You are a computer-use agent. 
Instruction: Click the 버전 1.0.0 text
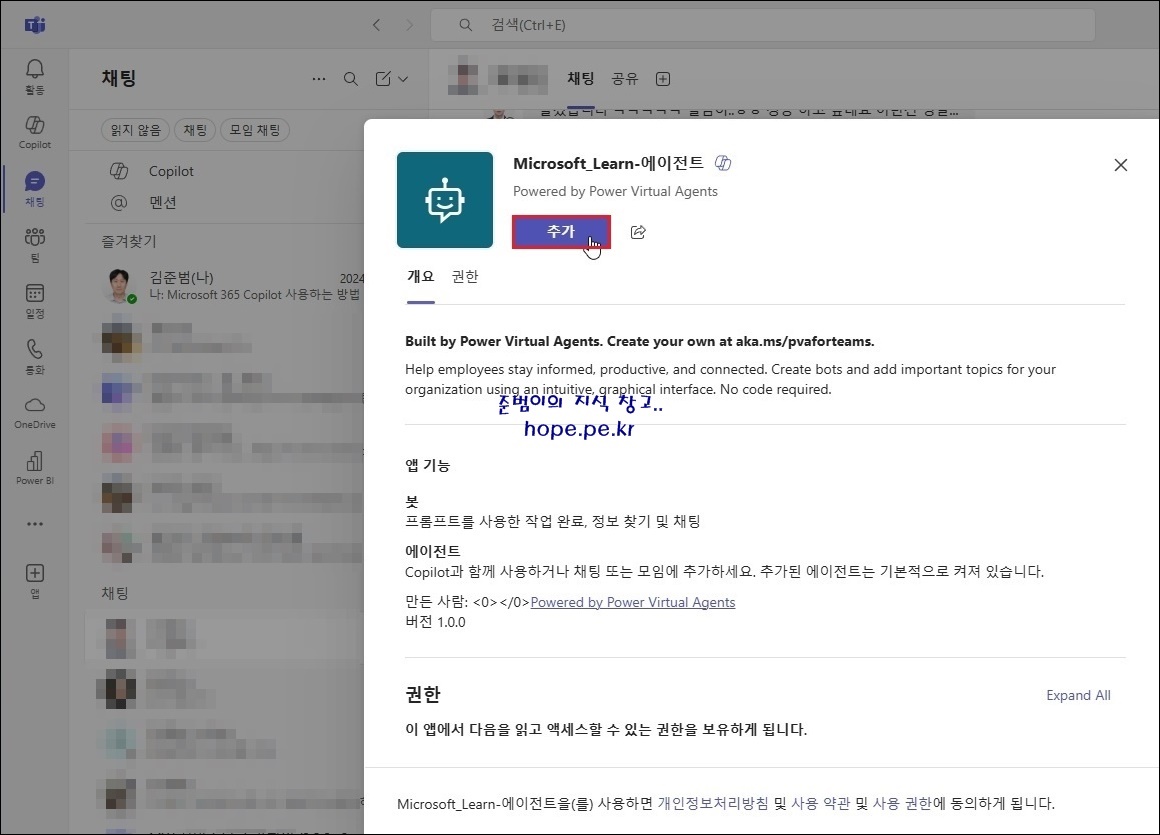pyautogui.click(x=435, y=622)
